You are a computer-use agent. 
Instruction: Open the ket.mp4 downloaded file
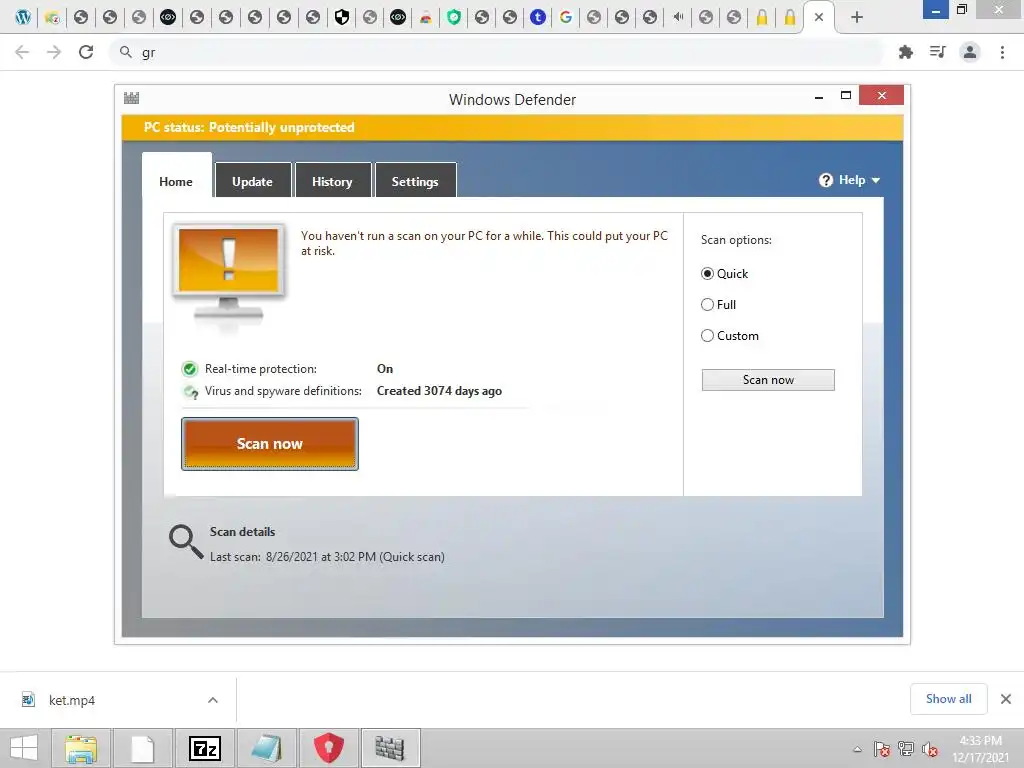[x=72, y=700]
